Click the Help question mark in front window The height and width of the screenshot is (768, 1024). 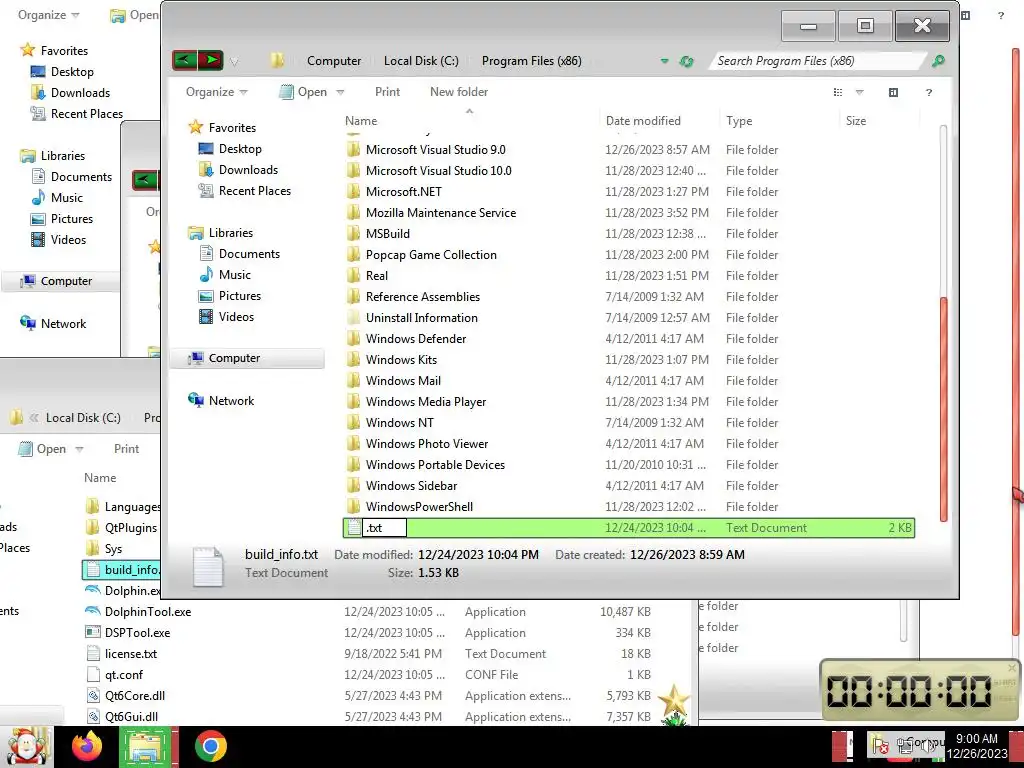click(x=929, y=93)
